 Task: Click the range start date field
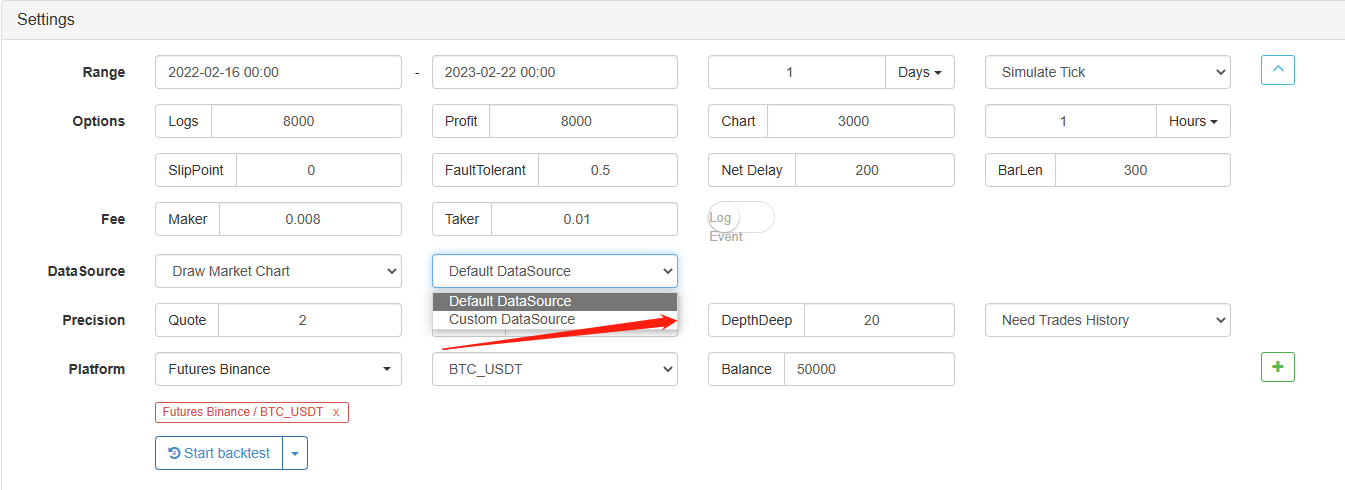pos(278,72)
